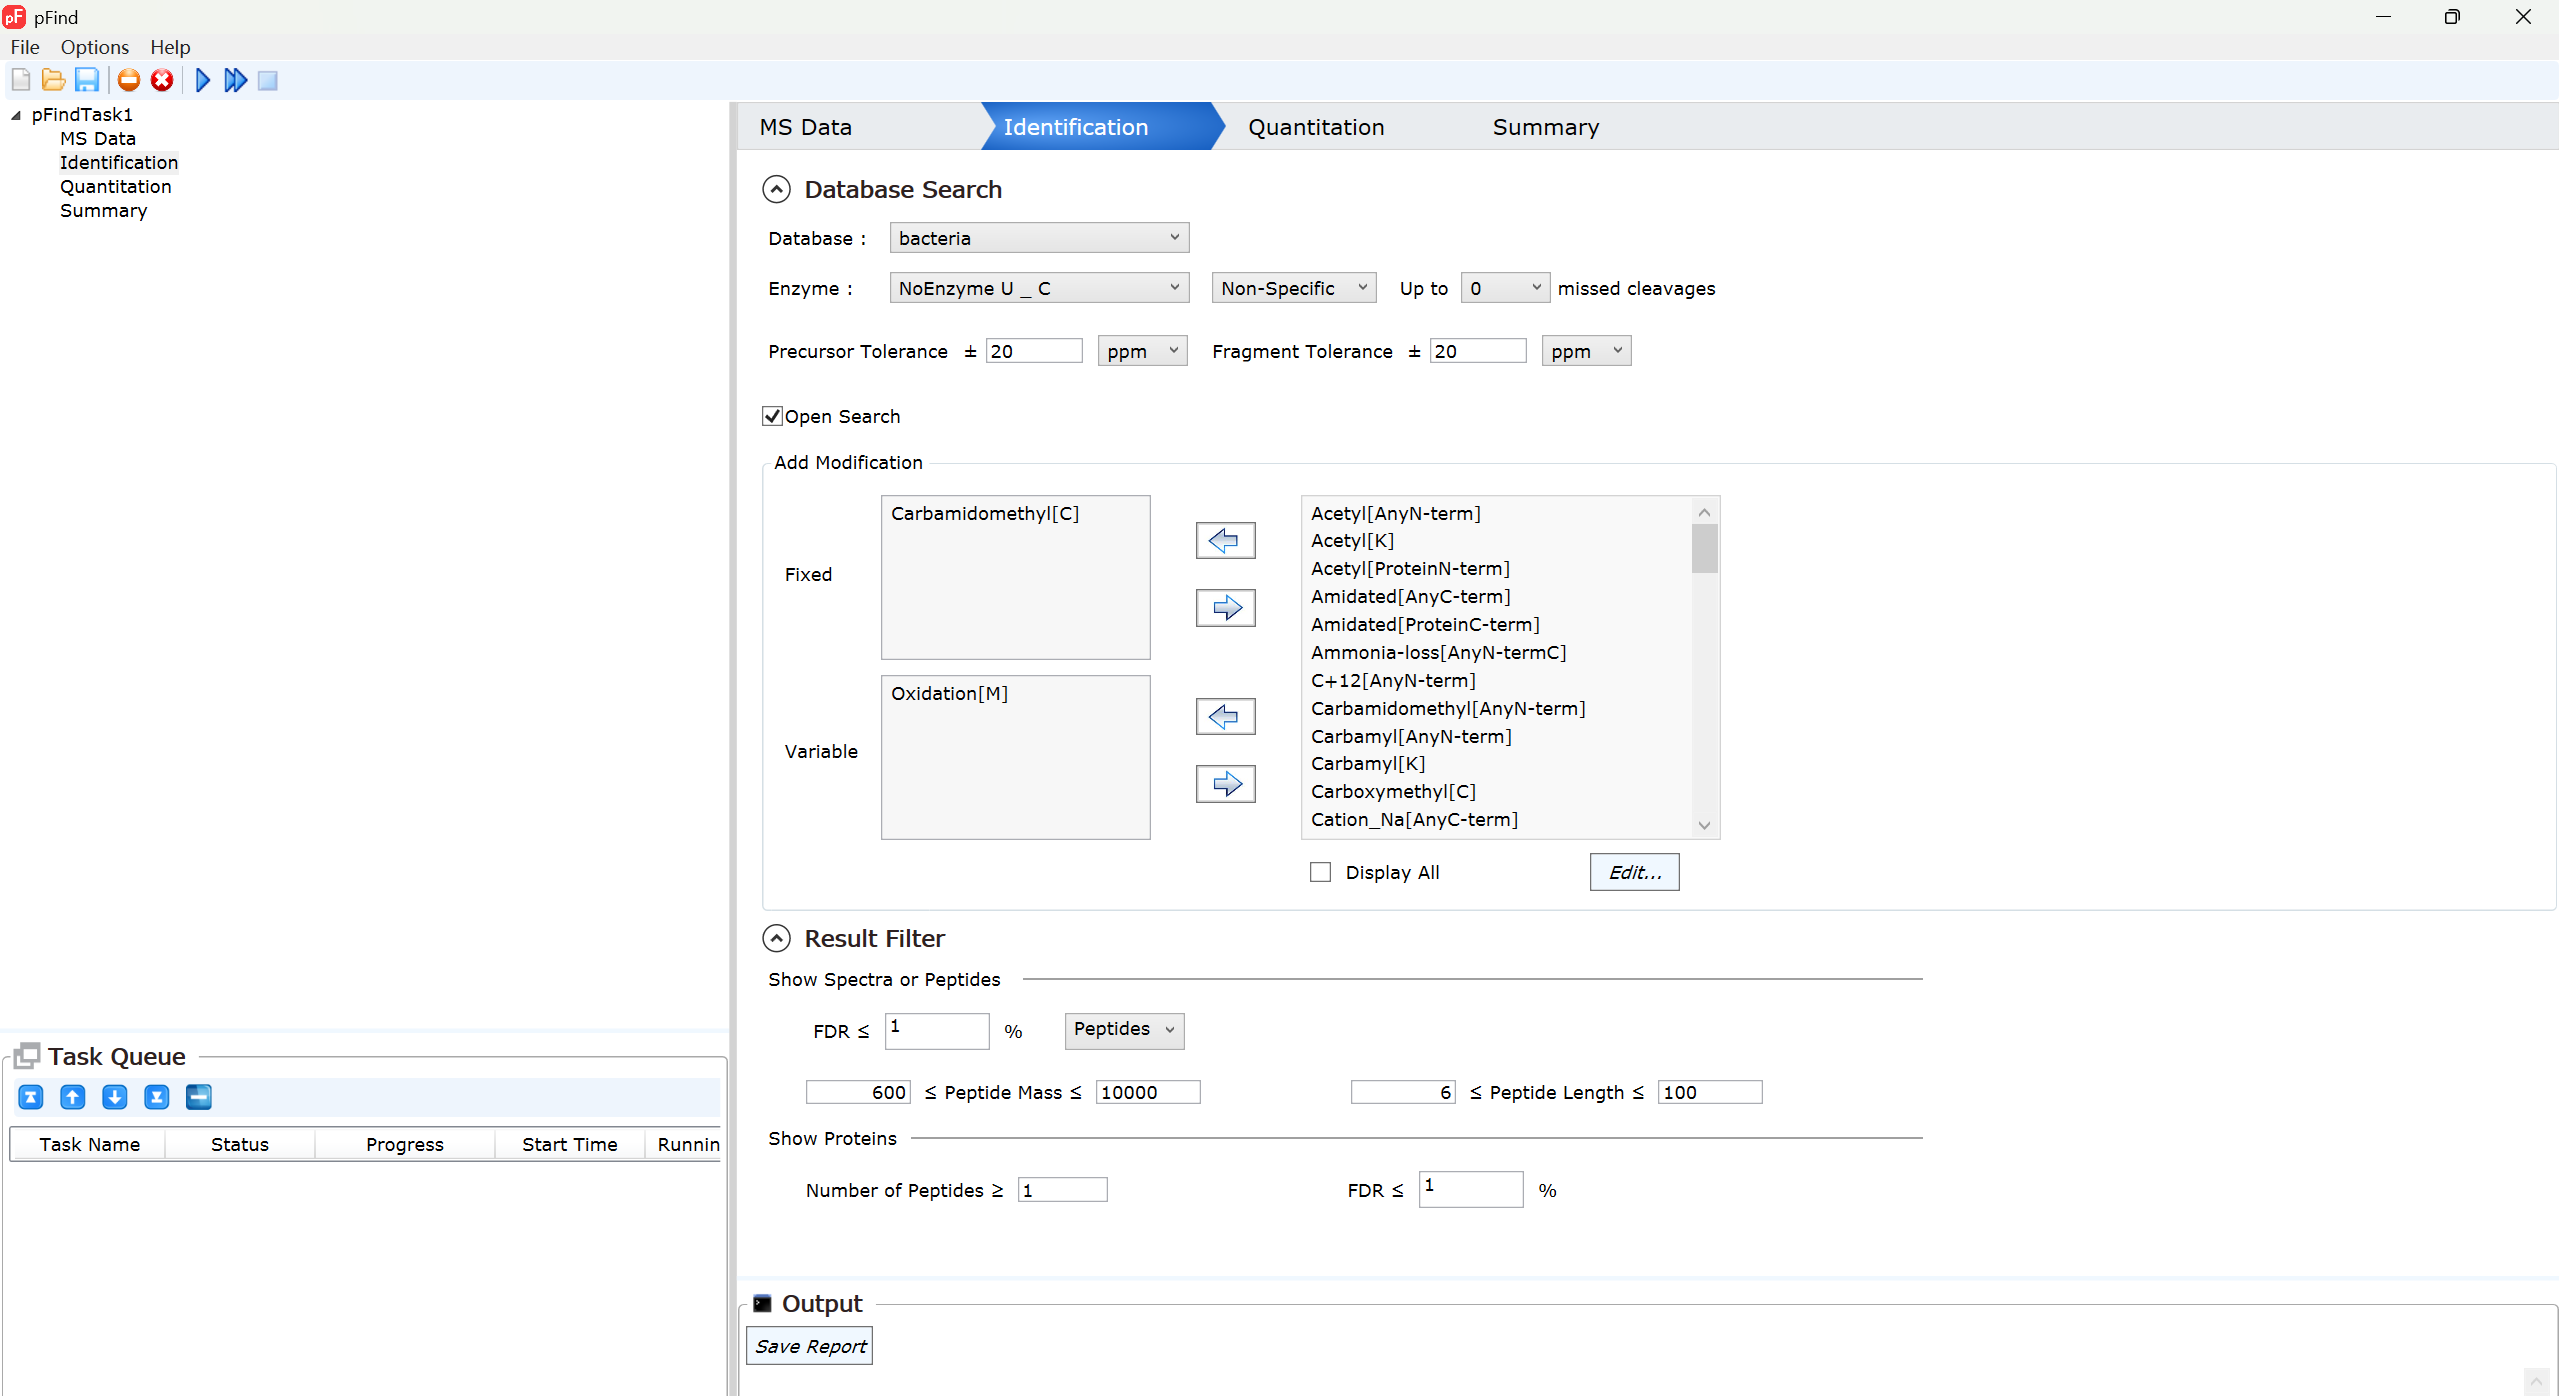This screenshot has height=1396, width=2559.
Task: Click the stop square icon in toolbar
Action: [x=268, y=80]
